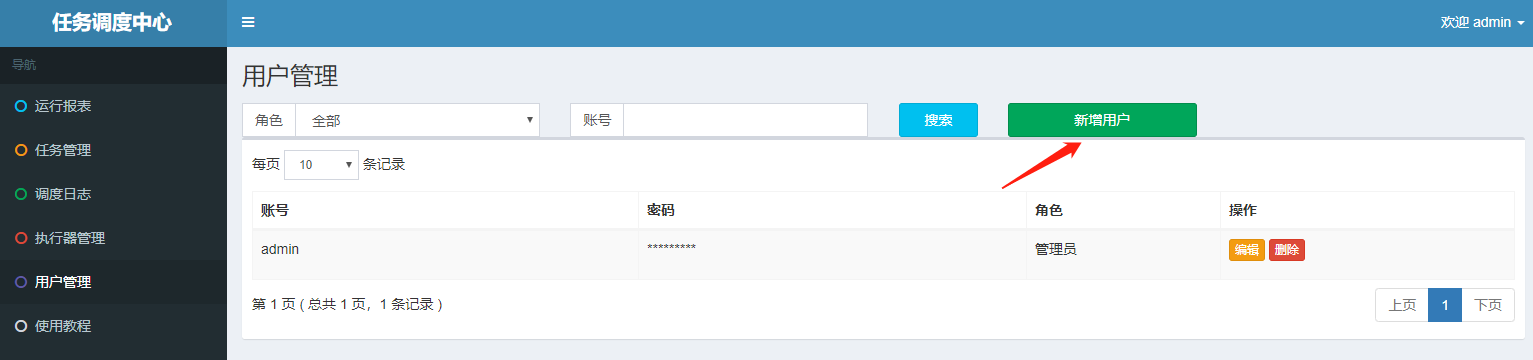
Task: Click the 第 1 页 record summary text
Action: click(x=347, y=304)
